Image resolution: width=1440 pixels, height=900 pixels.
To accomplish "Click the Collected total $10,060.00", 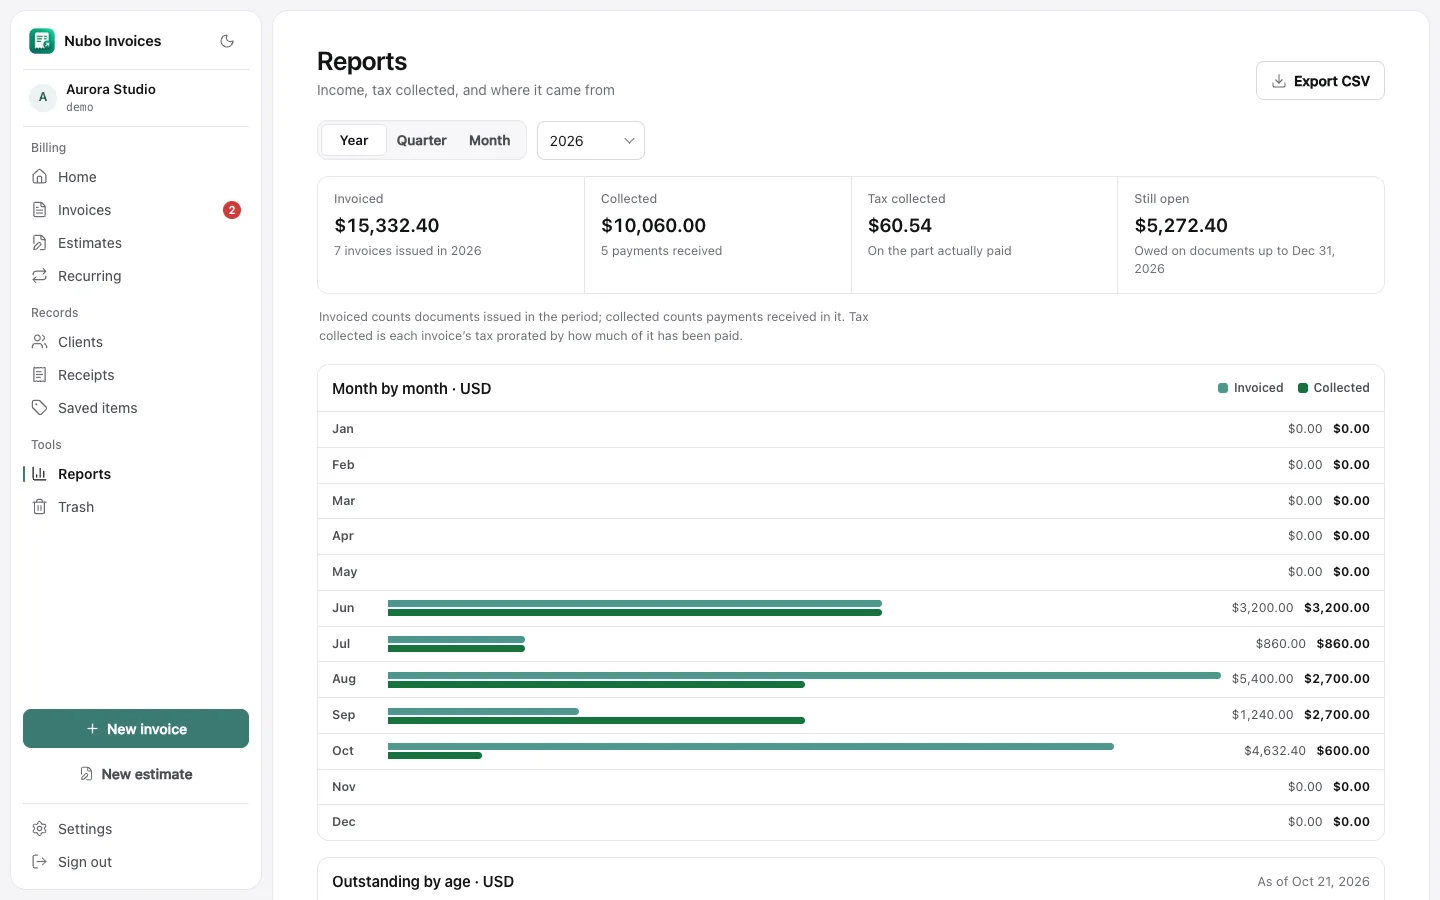I will (x=654, y=226).
